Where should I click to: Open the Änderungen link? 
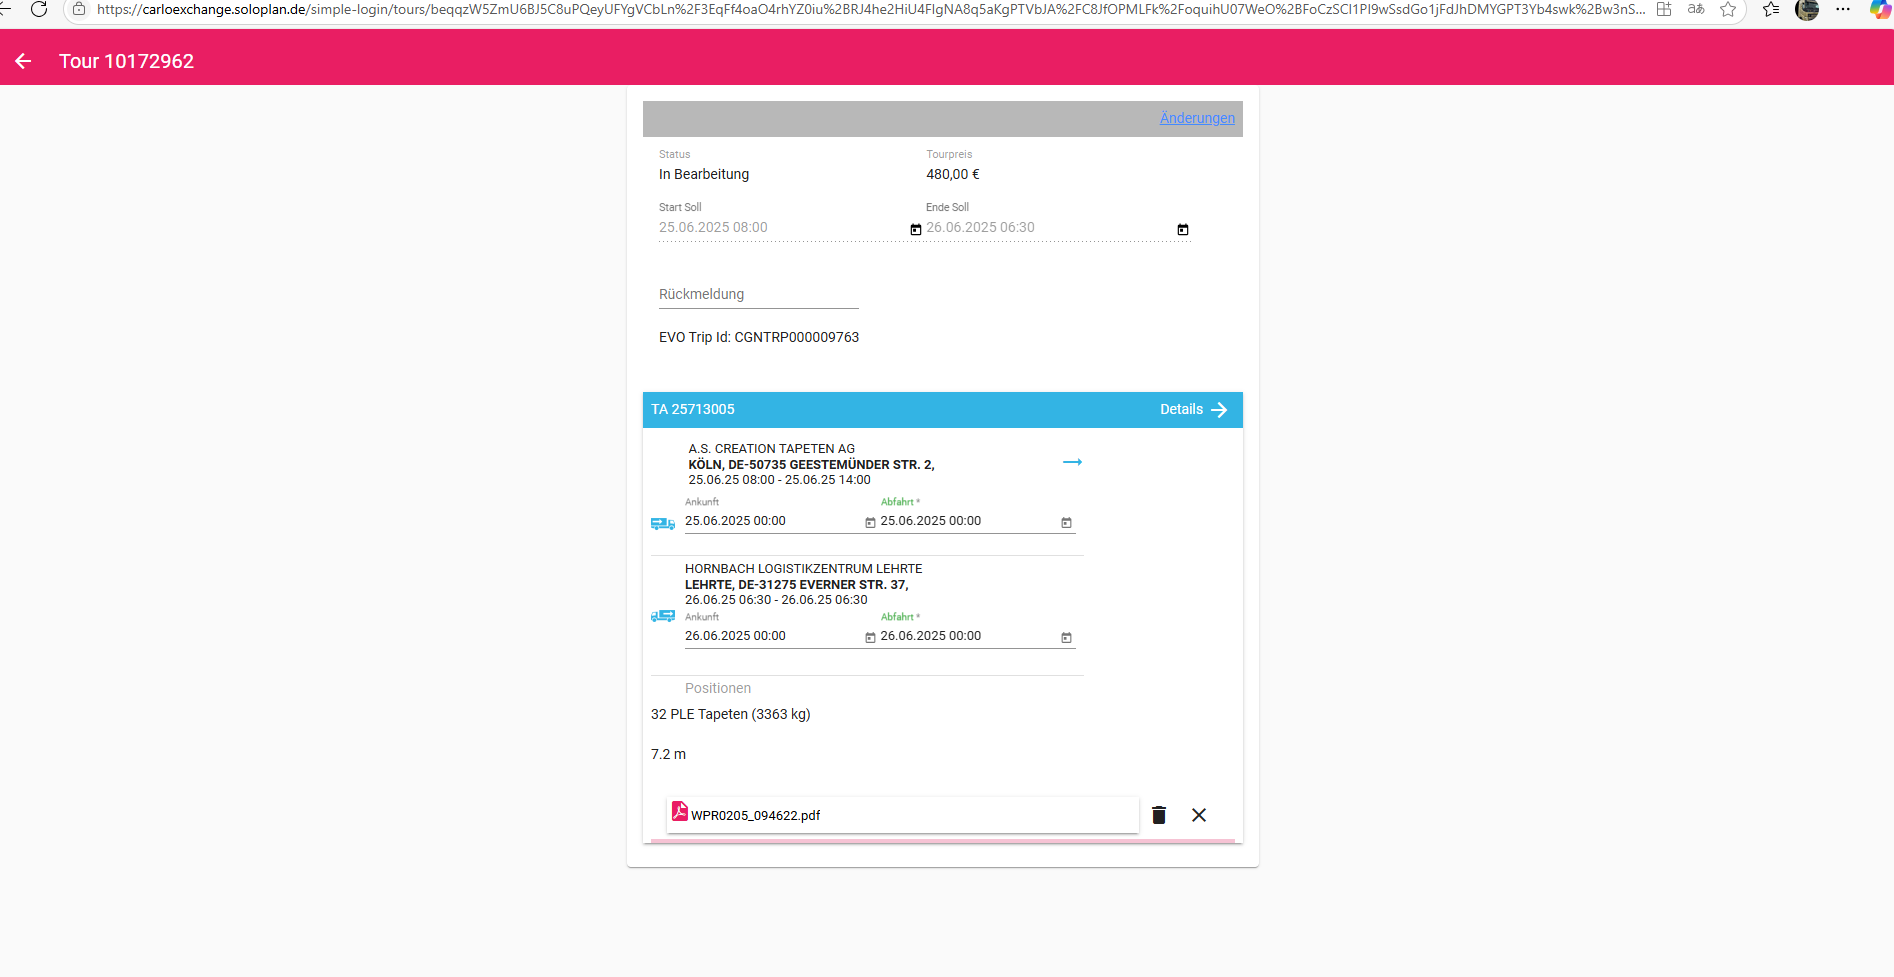1197,118
